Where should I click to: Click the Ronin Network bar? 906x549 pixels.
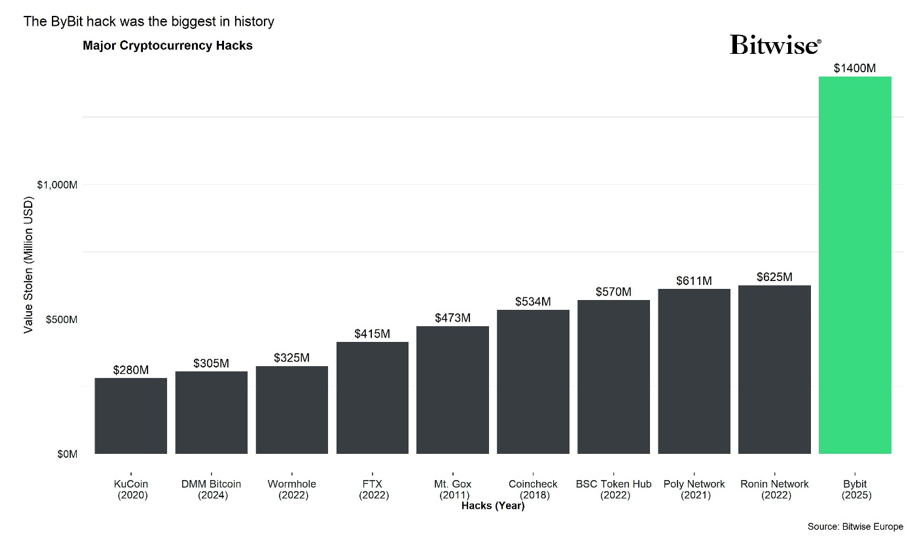click(774, 369)
